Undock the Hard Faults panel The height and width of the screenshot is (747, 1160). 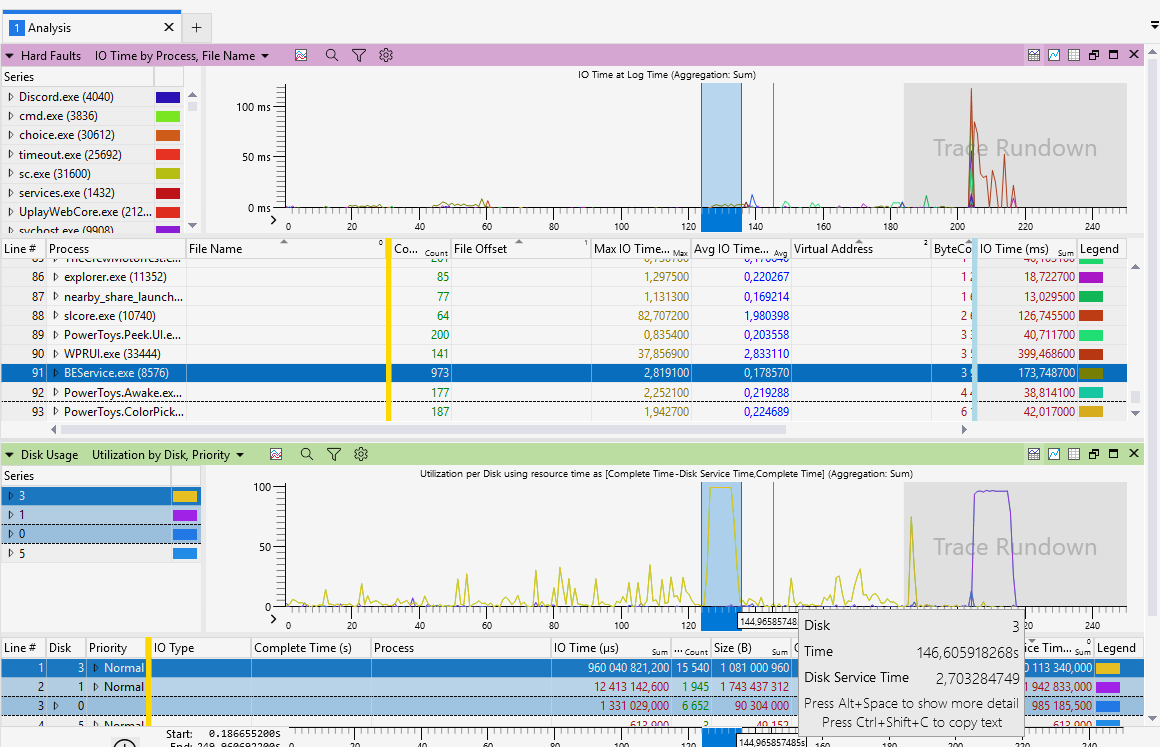pos(1093,55)
